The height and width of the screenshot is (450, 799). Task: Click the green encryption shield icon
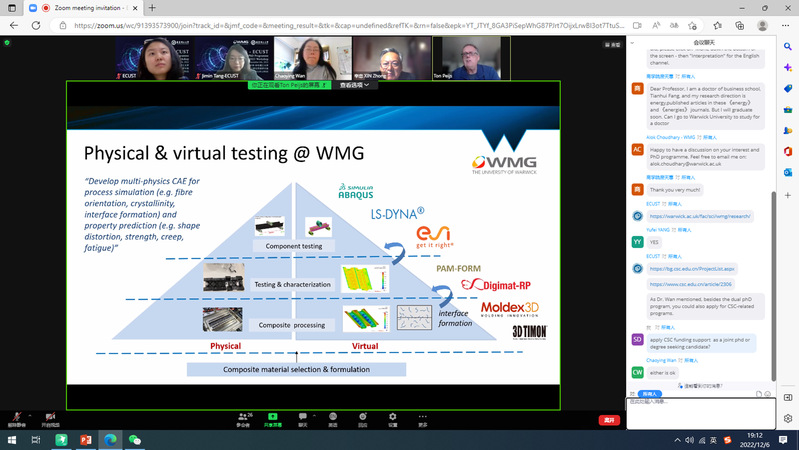[x=7, y=43]
